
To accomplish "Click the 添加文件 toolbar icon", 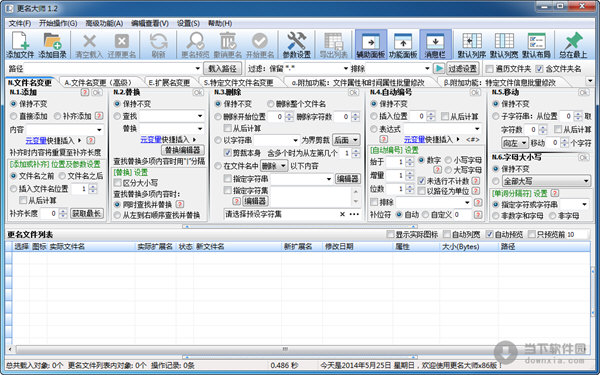I will coord(20,45).
